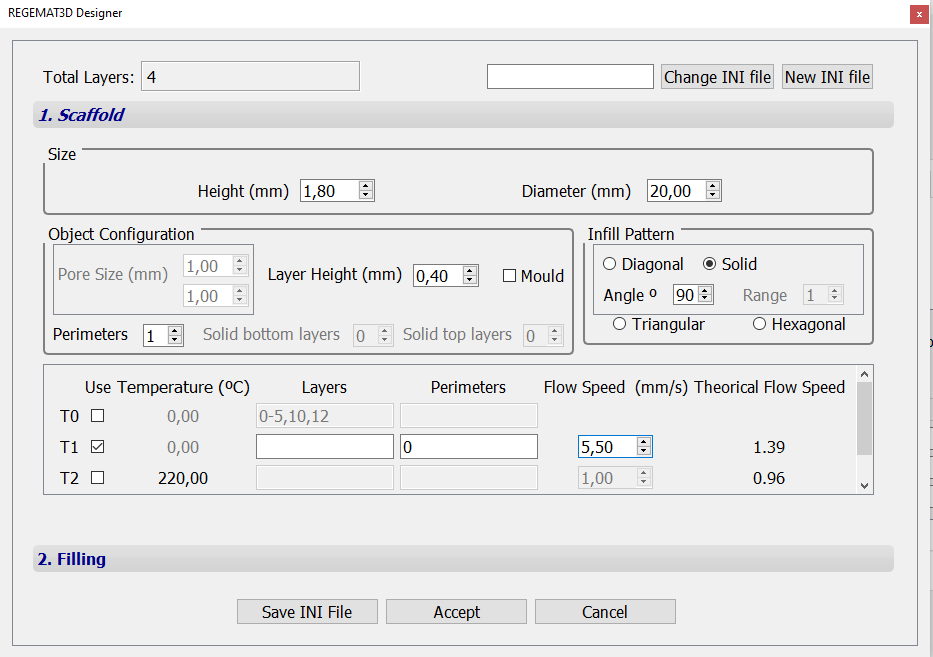933x657 pixels.
Task: Choose the Hexagonal infill pattern
Action: point(760,324)
